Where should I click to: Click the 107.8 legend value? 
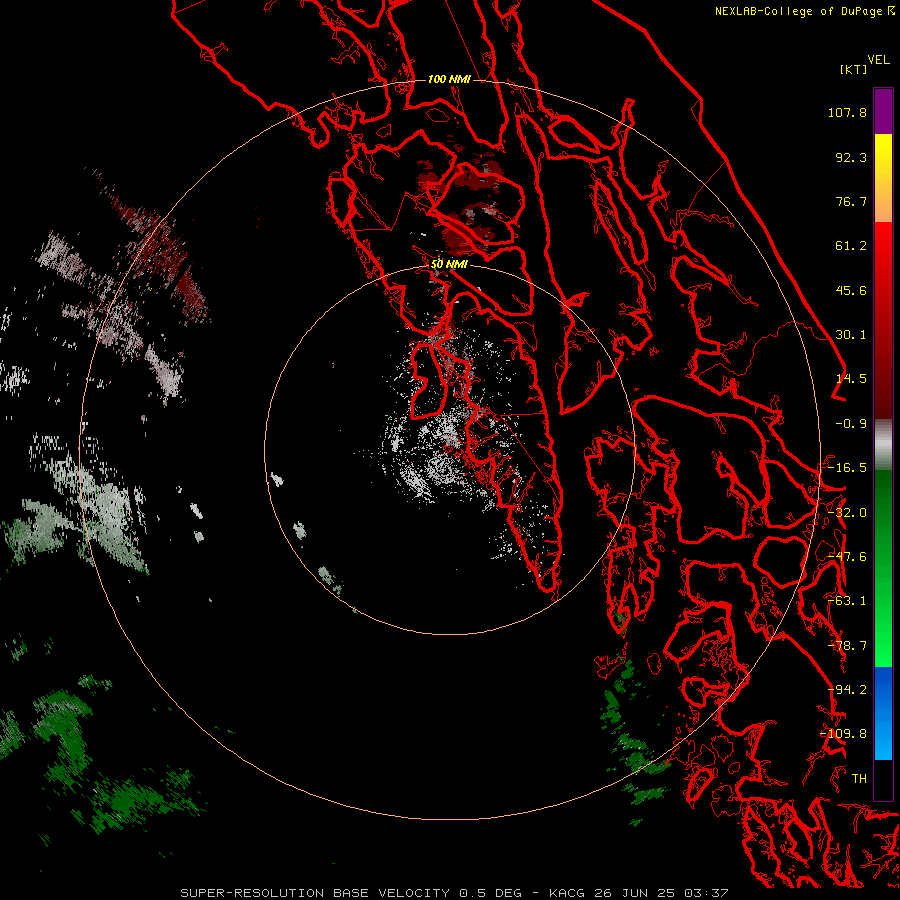point(847,112)
